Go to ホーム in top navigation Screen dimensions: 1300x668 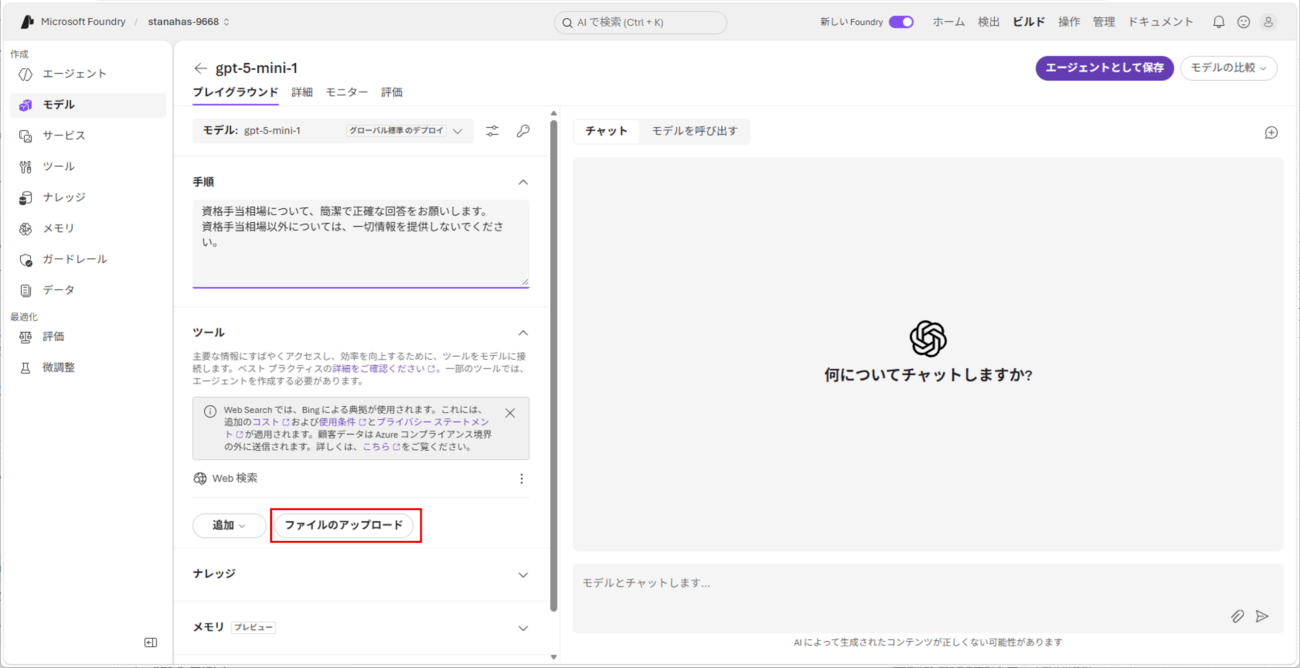point(949,22)
